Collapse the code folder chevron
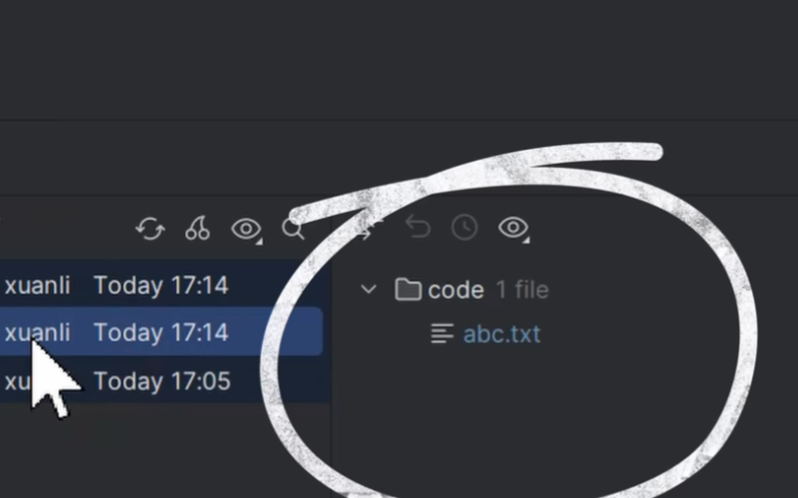798x498 pixels. [x=368, y=289]
